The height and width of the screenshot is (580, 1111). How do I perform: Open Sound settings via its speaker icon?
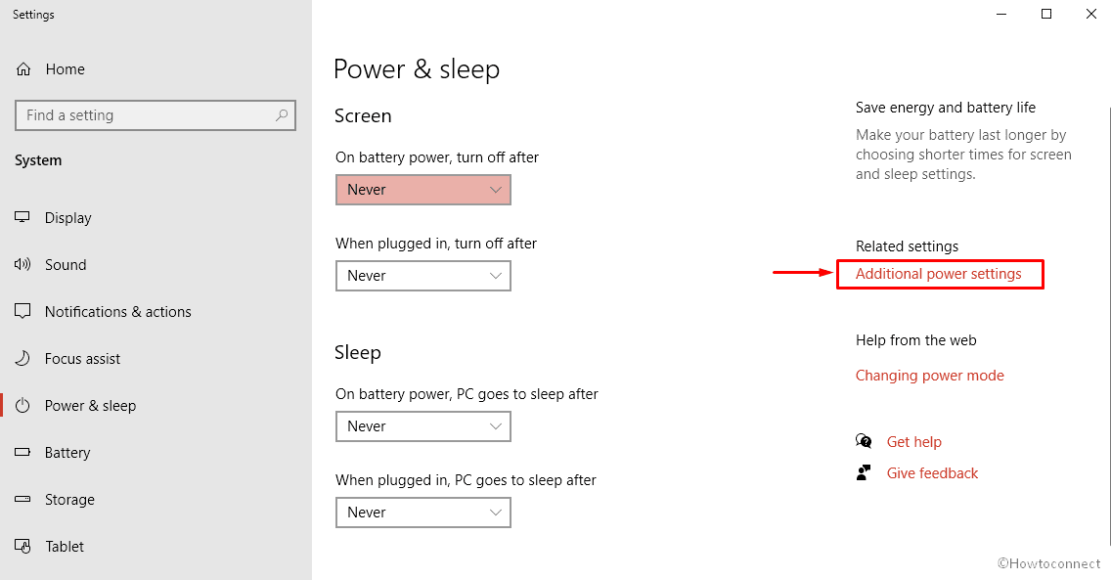coord(22,264)
